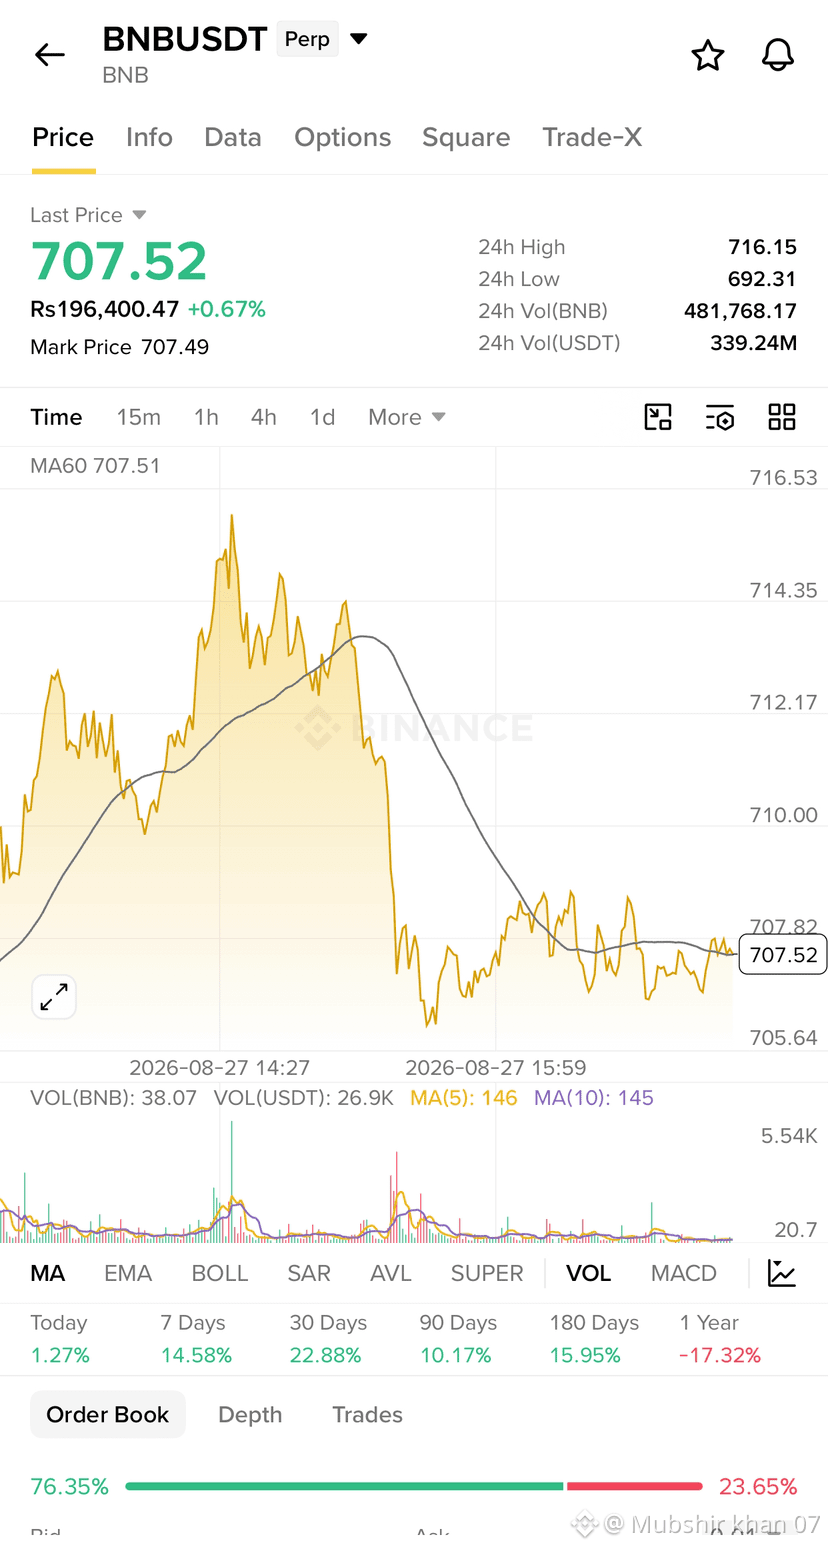This screenshot has width=828, height=1549.
Task: Click the 180 Days 15.95% performance
Action: [x=594, y=1338]
